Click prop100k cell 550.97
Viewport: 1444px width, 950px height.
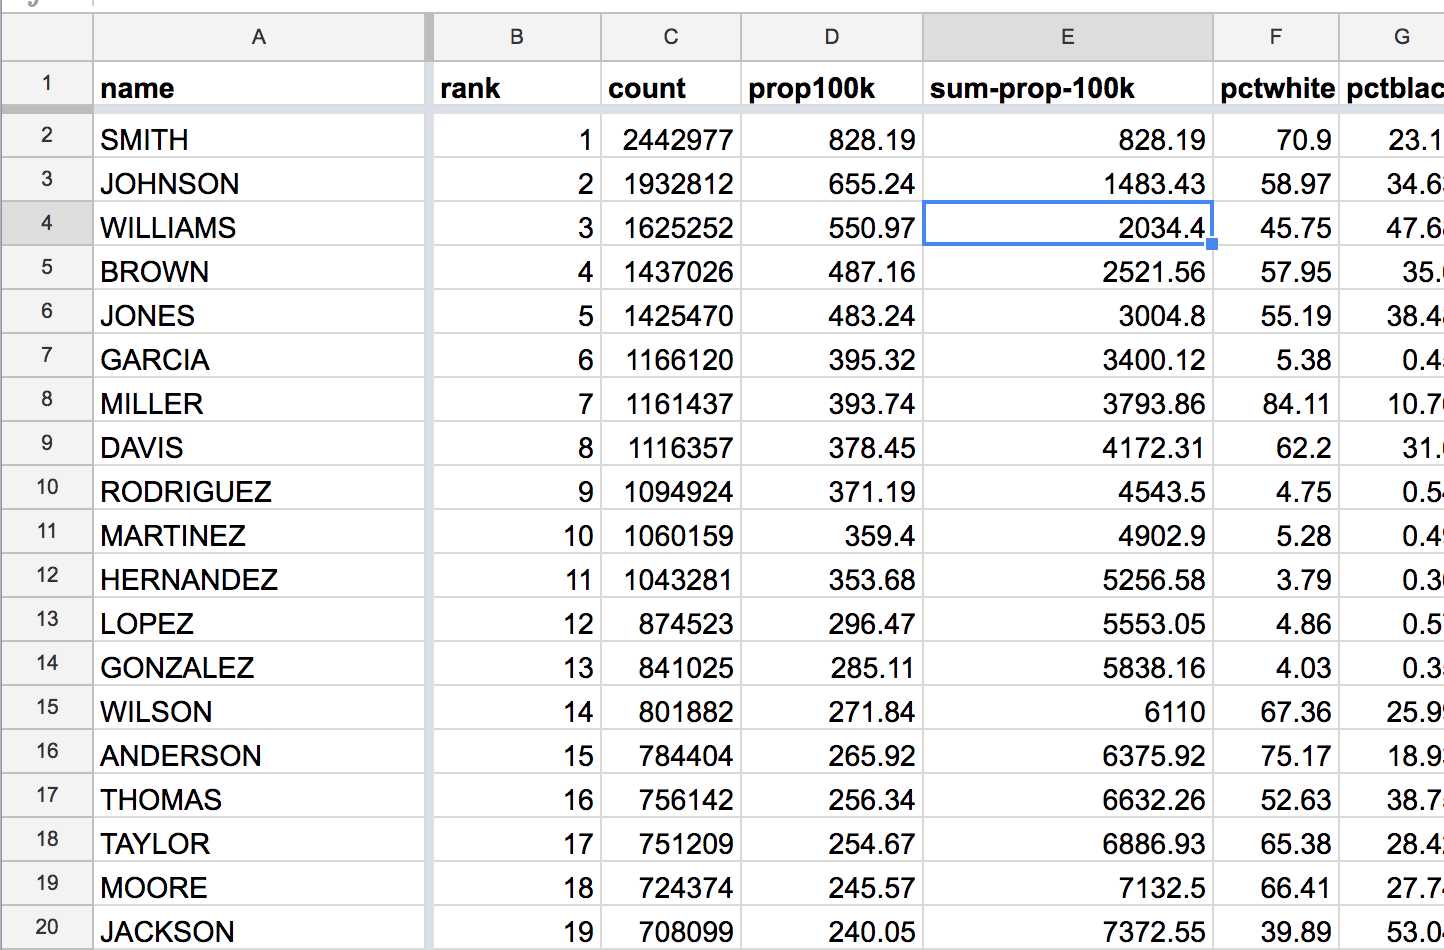coord(832,224)
